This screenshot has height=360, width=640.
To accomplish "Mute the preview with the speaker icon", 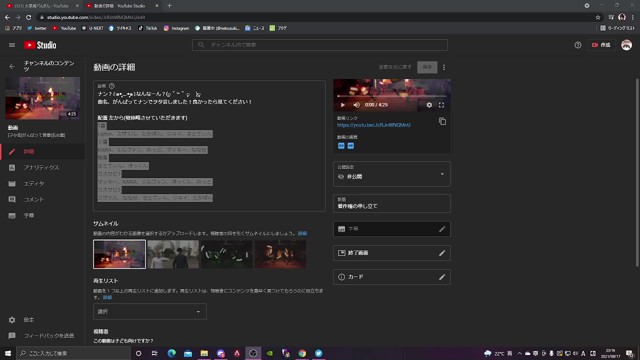I will coord(356,105).
